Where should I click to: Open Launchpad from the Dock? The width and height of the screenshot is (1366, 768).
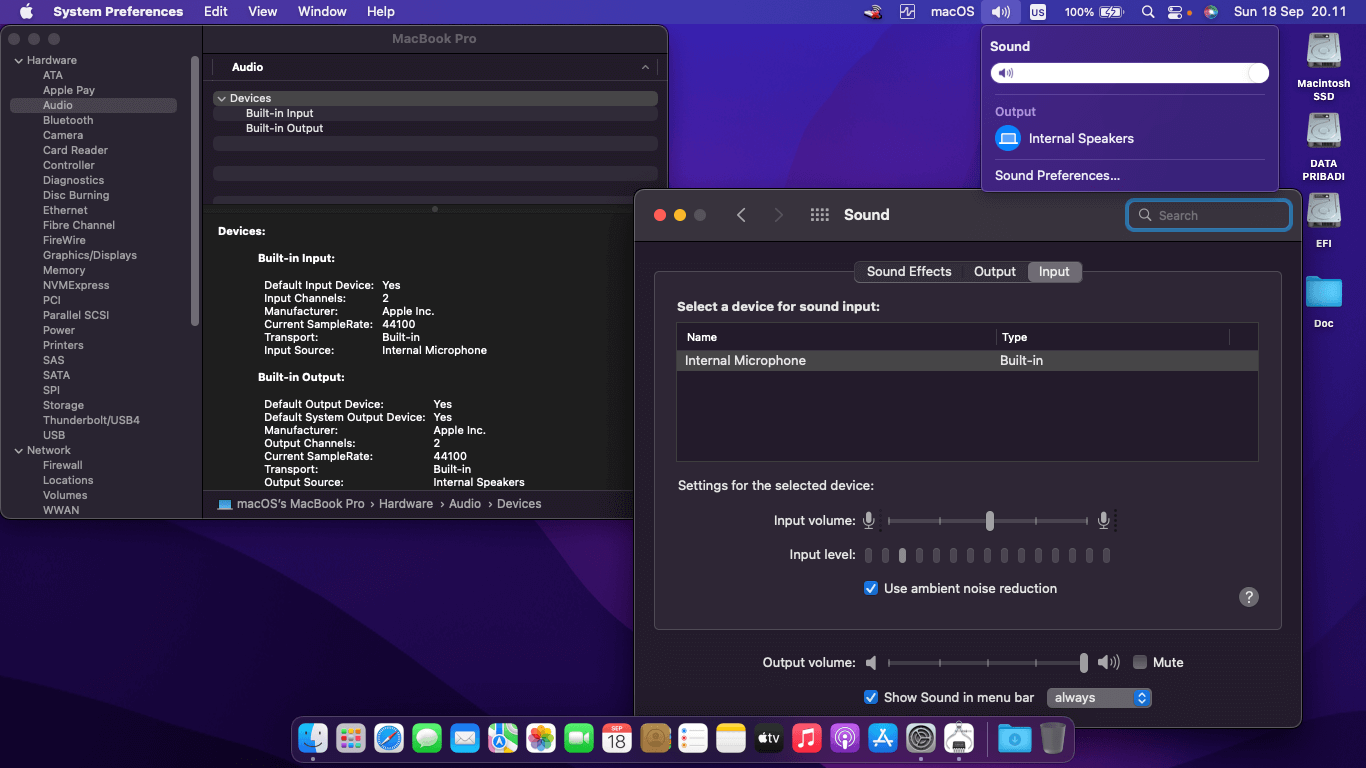click(351, 739)
